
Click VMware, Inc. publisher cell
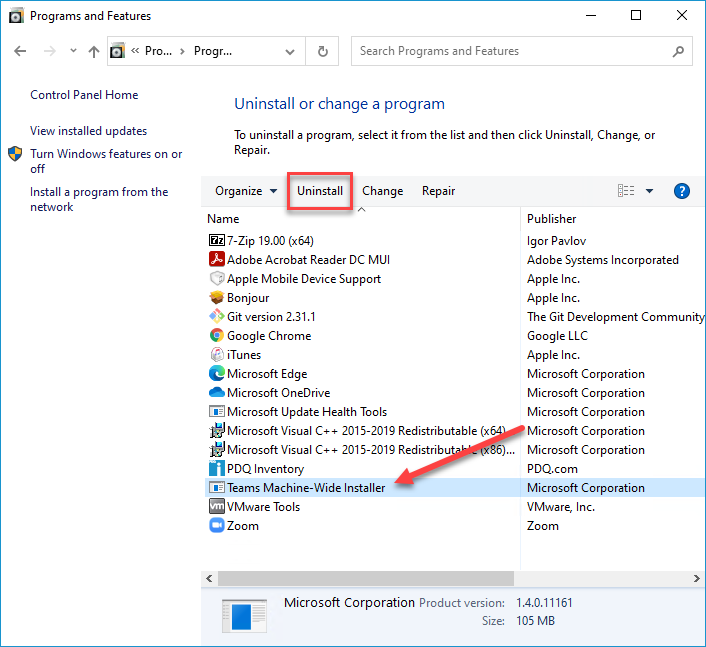[x=561, y=507]
